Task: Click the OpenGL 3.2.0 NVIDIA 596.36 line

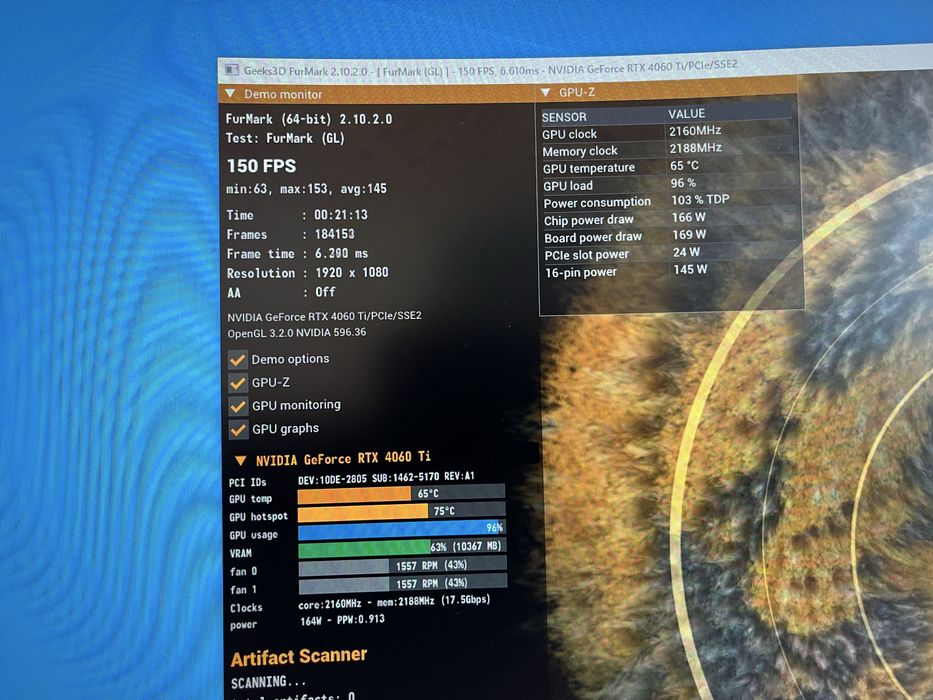Action: (297, 333)
